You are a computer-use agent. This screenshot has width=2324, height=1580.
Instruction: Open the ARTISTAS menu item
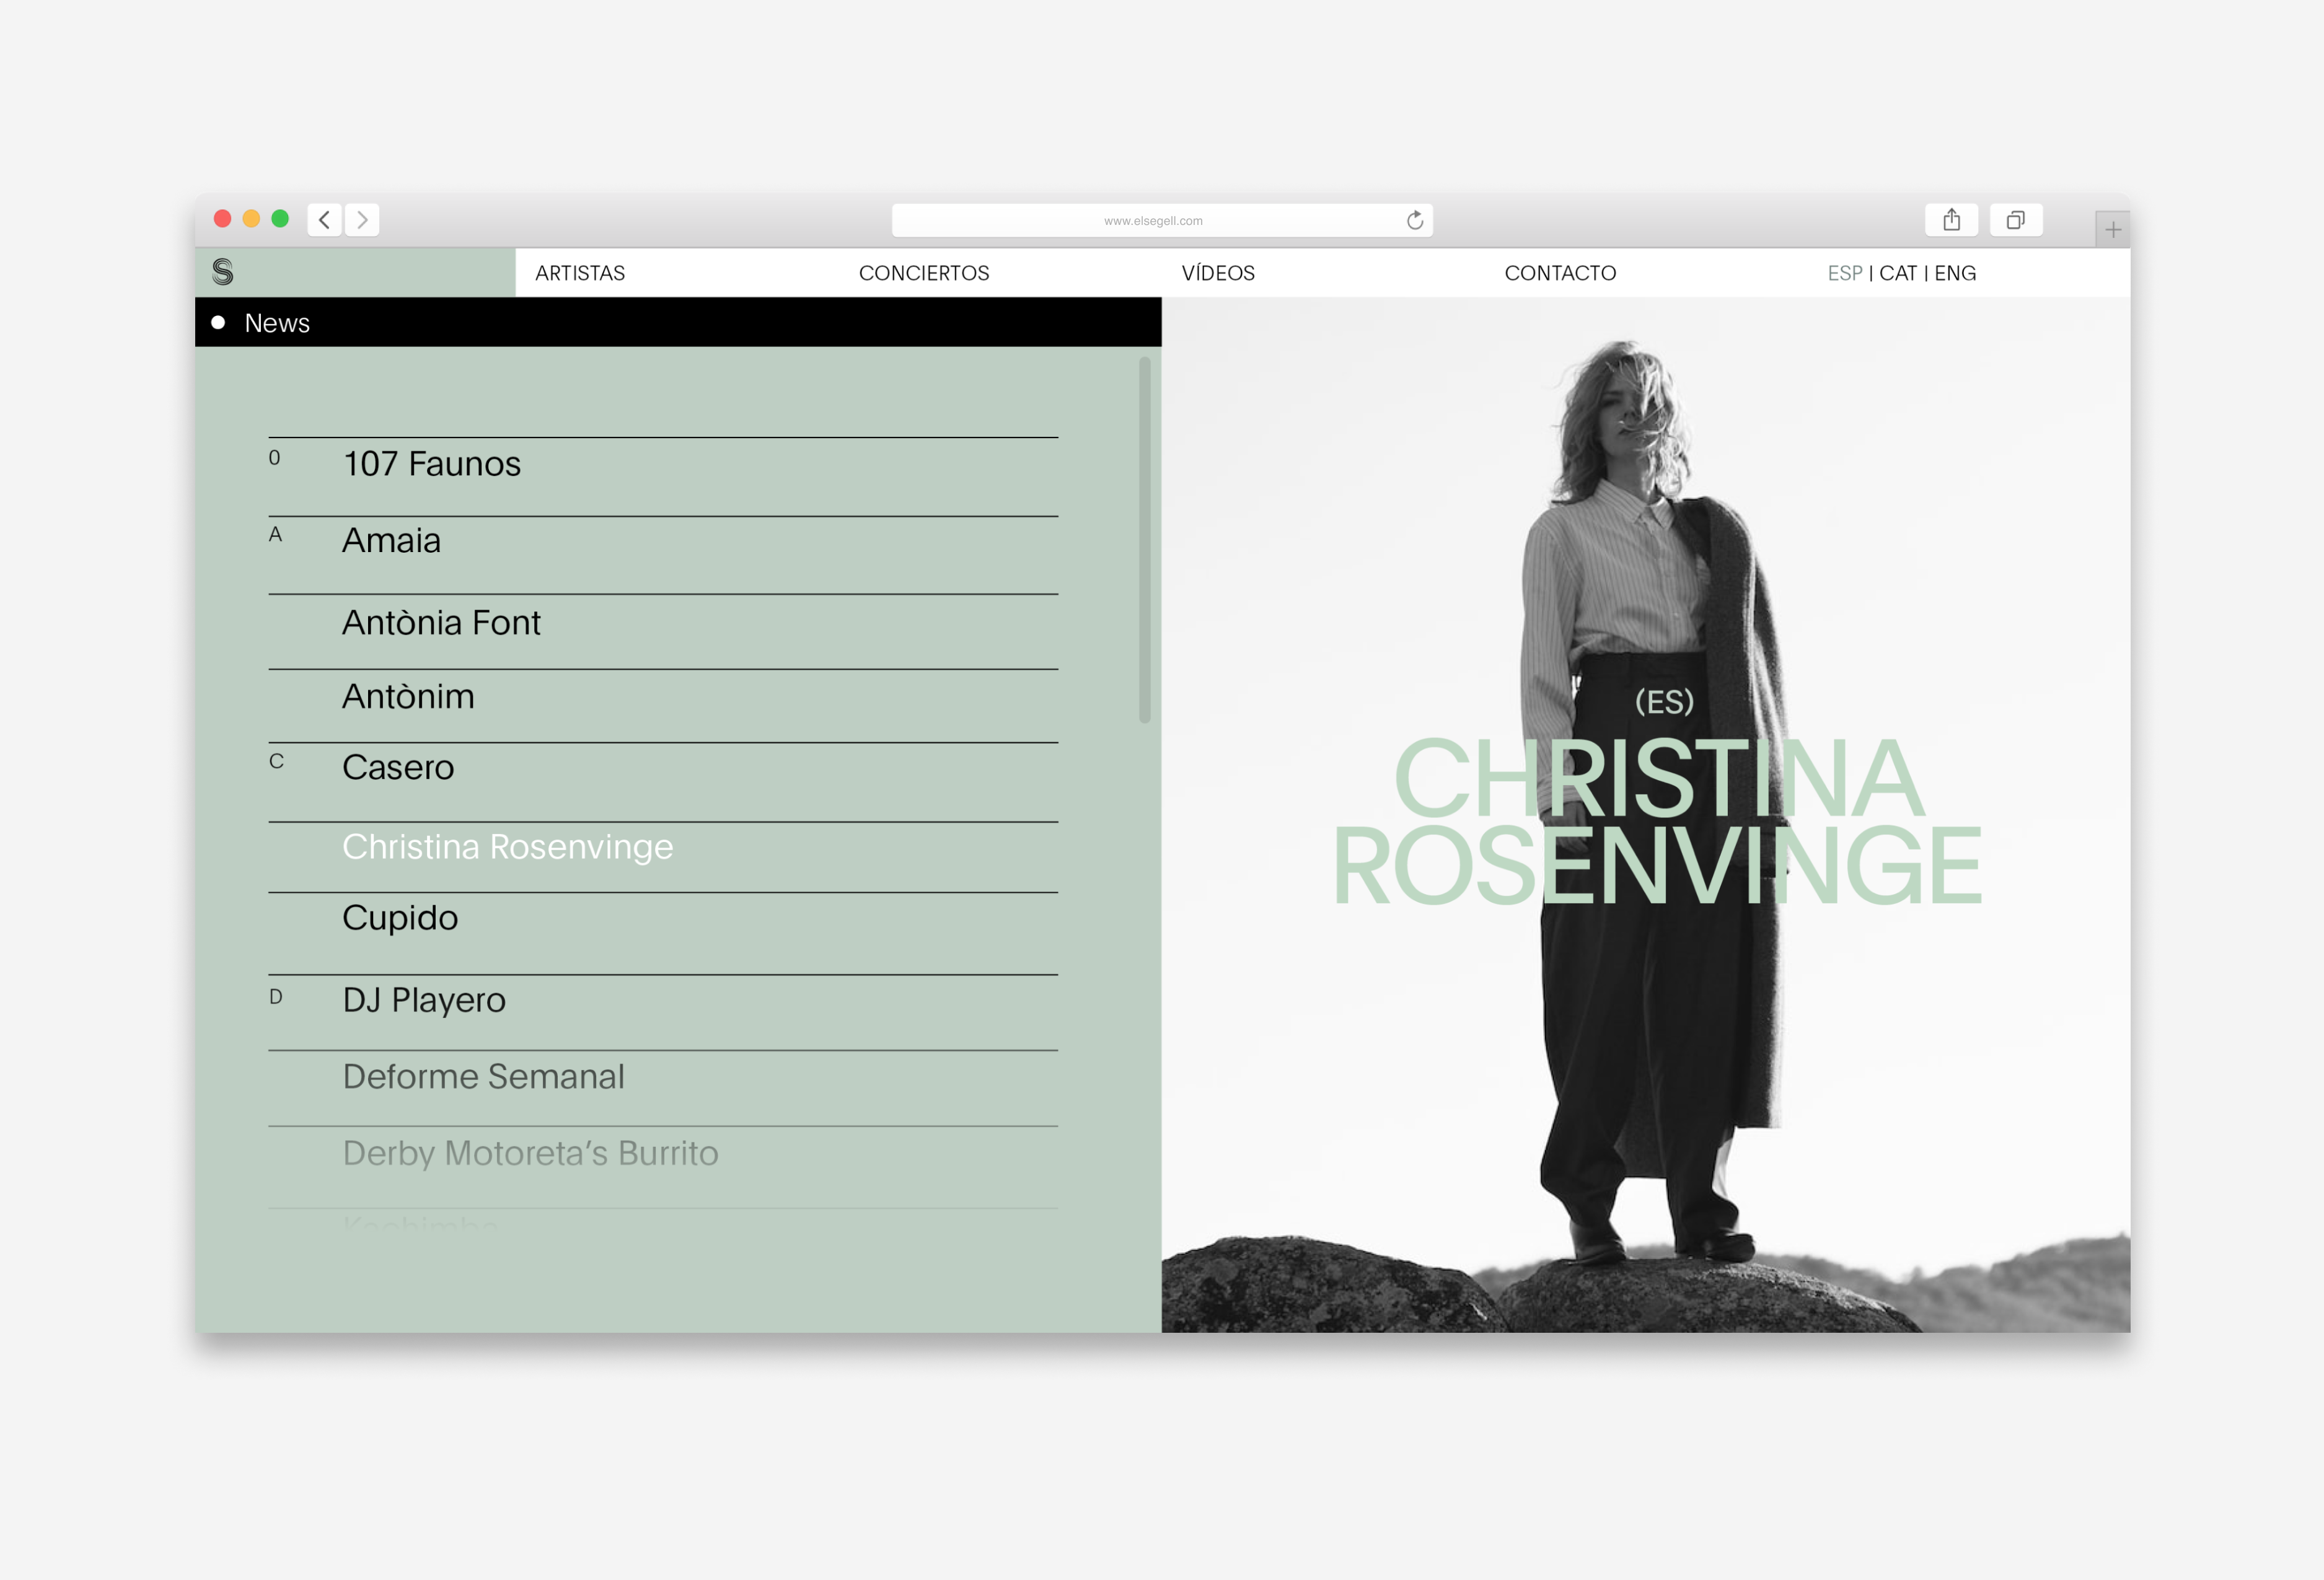click(580, 273)
